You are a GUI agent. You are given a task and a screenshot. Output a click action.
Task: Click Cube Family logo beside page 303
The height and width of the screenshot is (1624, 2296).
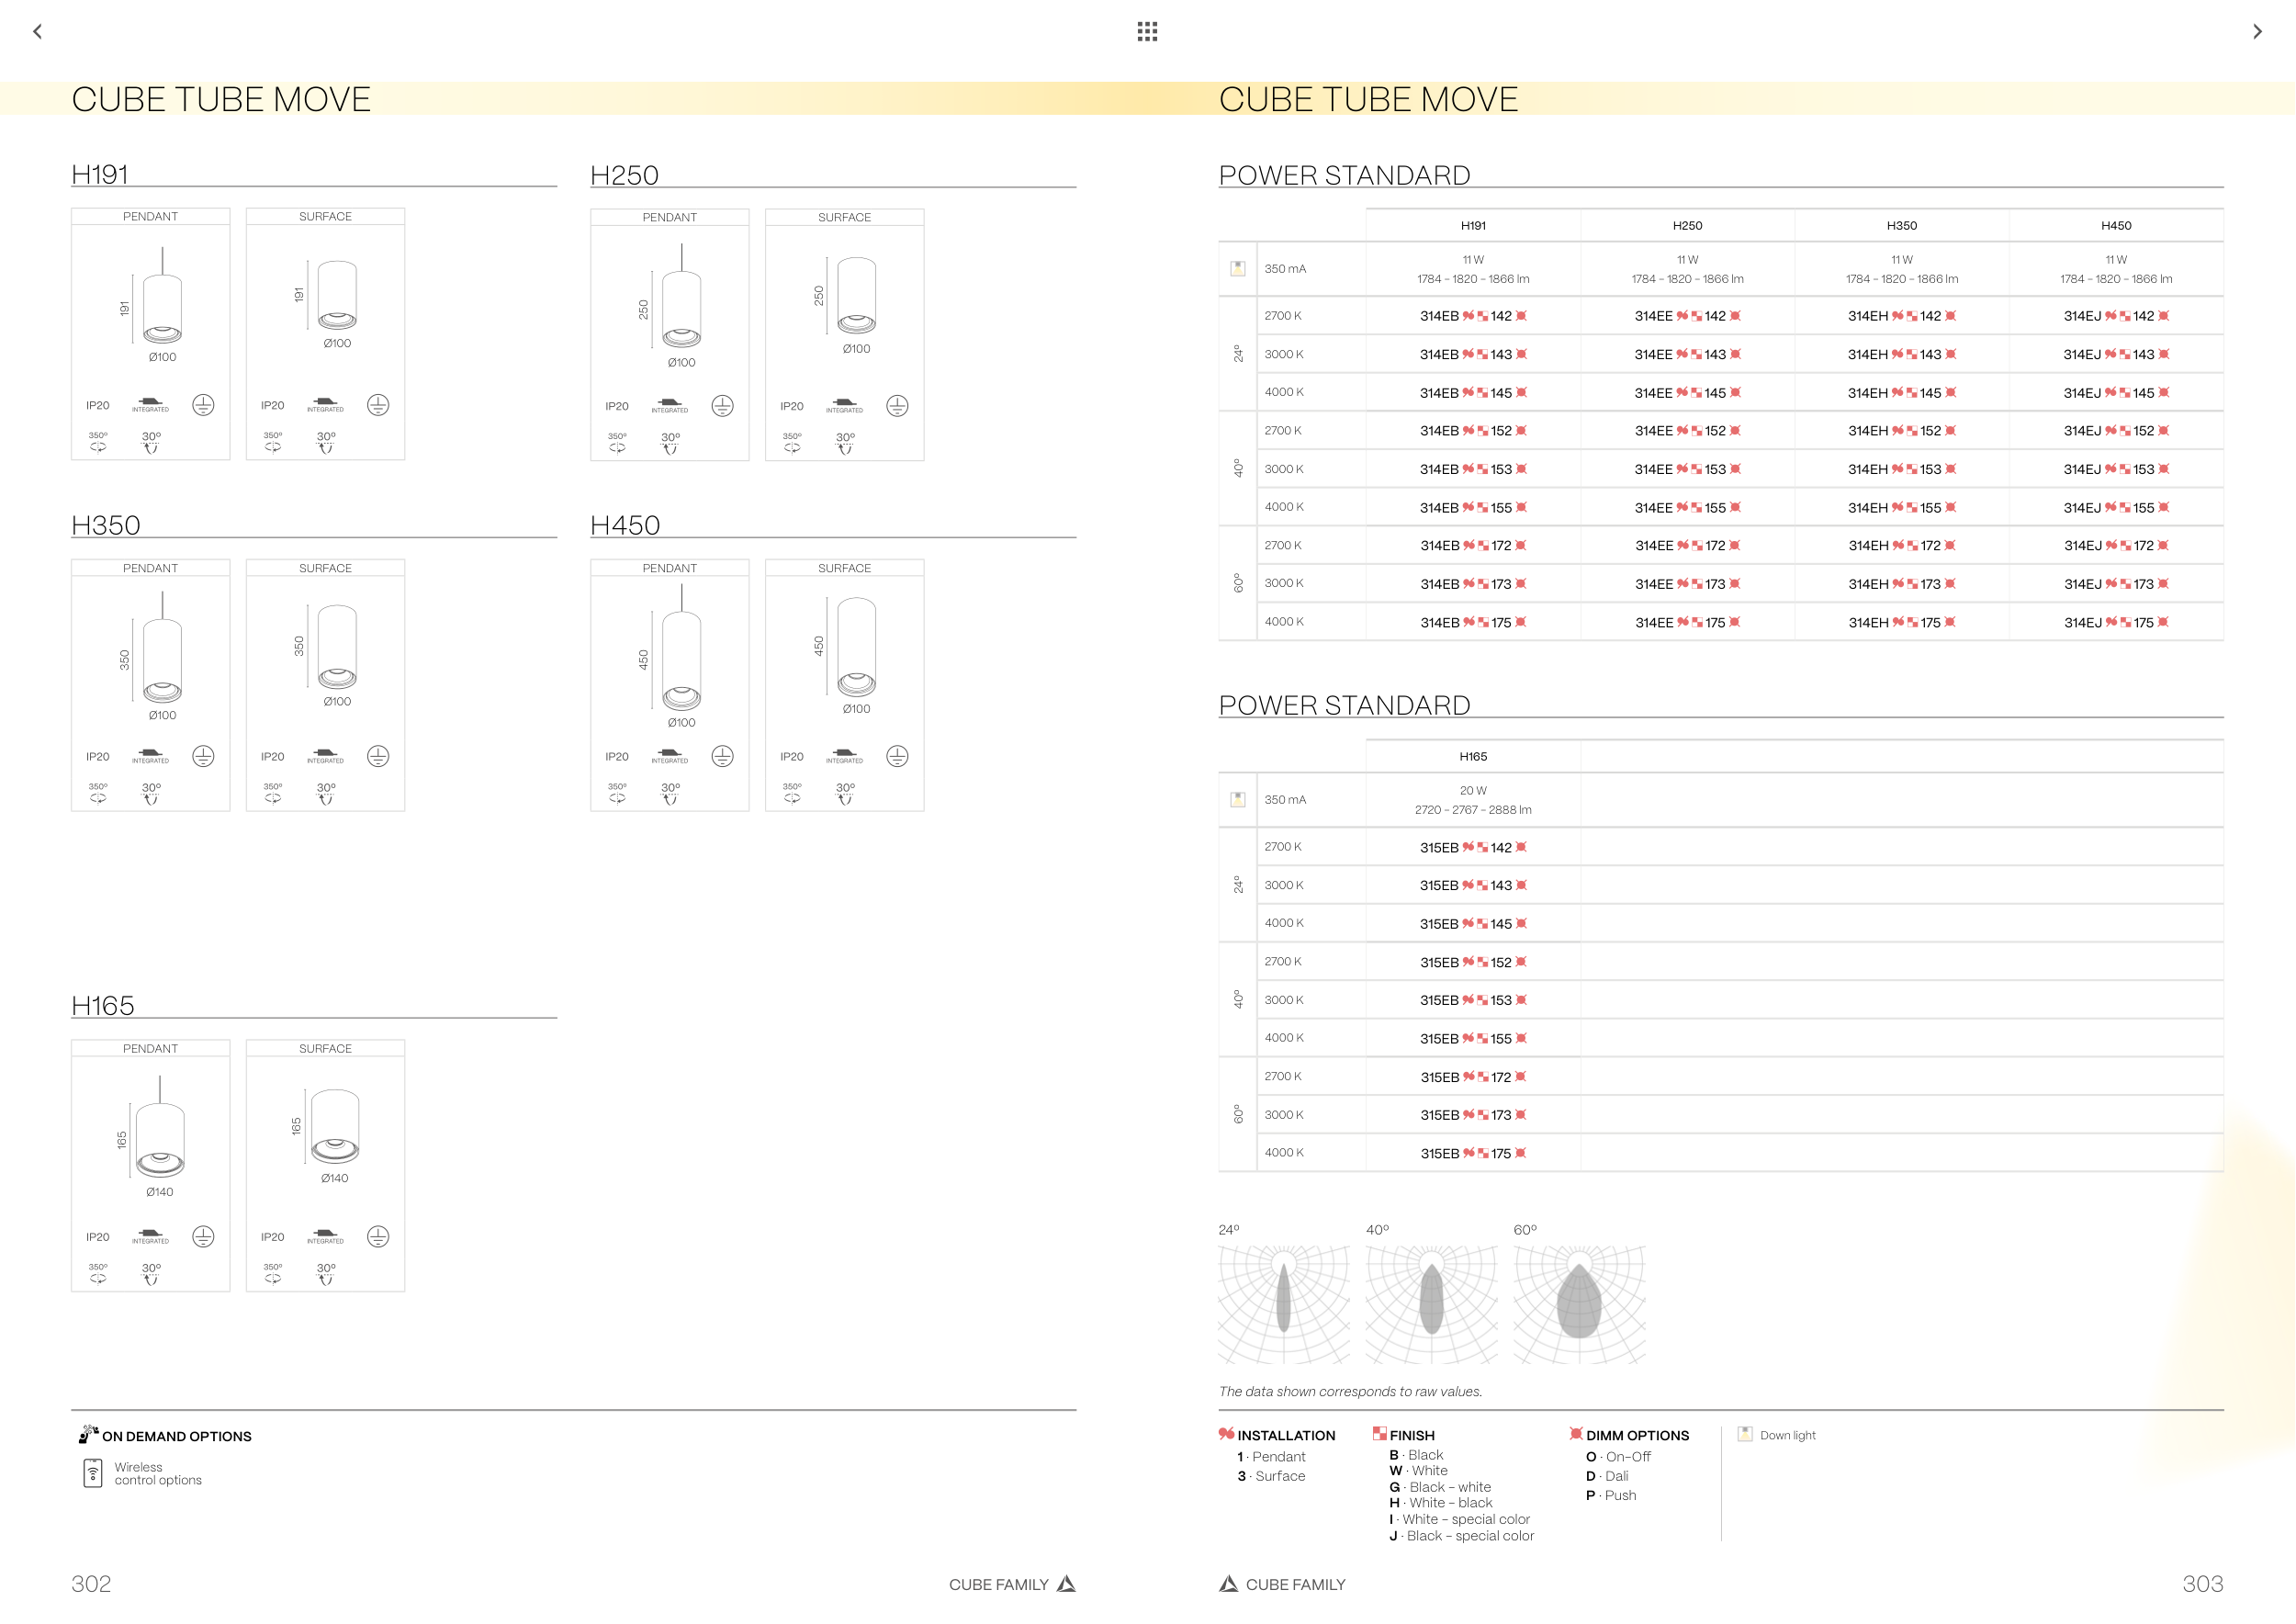(1229, 1584)
